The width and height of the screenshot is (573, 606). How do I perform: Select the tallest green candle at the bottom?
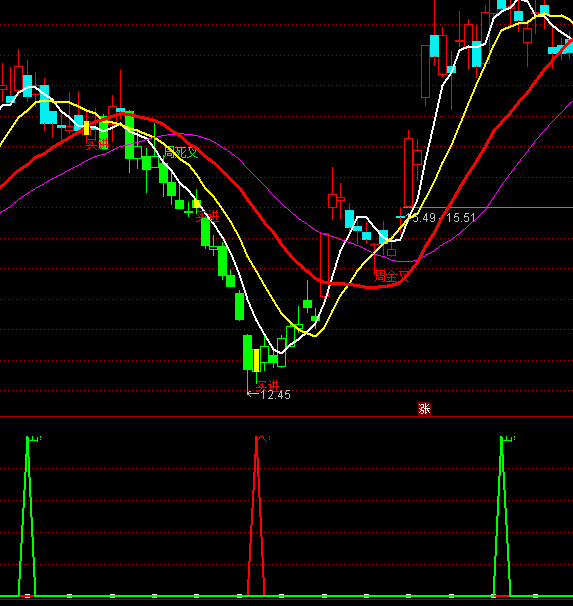(x=247, y=352)
